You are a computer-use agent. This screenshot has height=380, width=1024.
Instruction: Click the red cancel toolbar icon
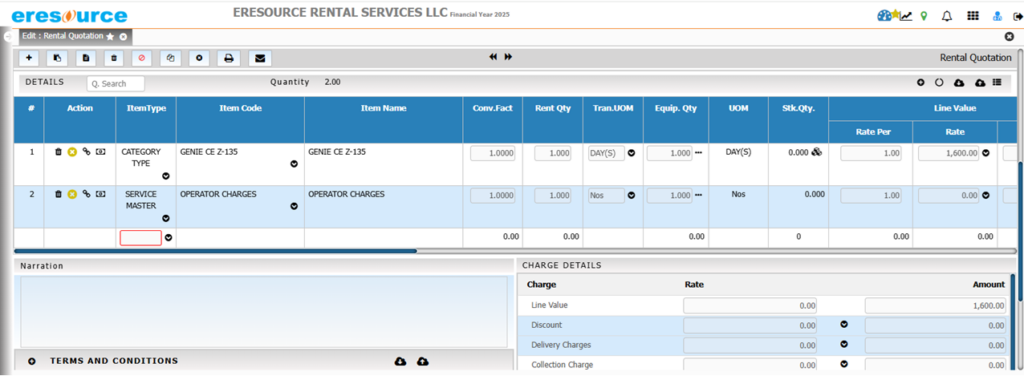point(142,58)
